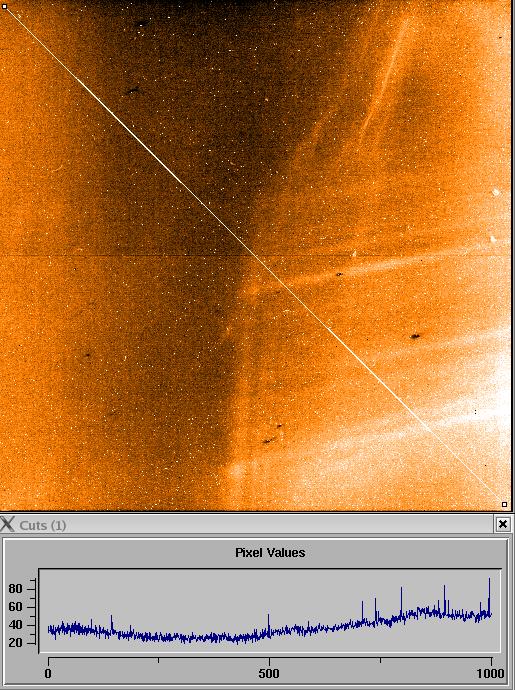This screenshot has height=690, width=515.
Task: Click the large dark spot right of cut line
Action: [x=415, y=336]
